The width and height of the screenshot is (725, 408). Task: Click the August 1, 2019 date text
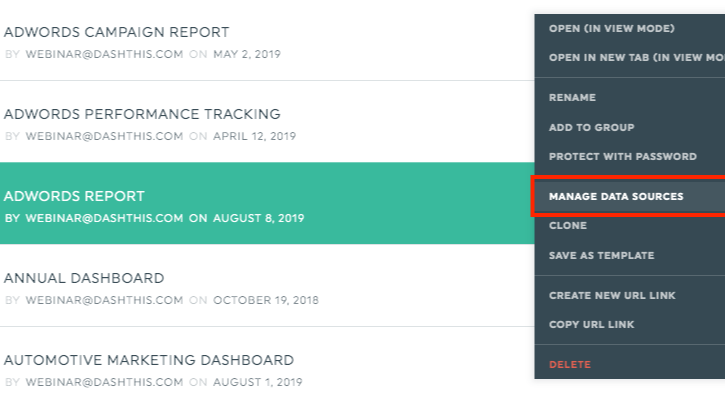pyautogui.click(x=257, y=382)
